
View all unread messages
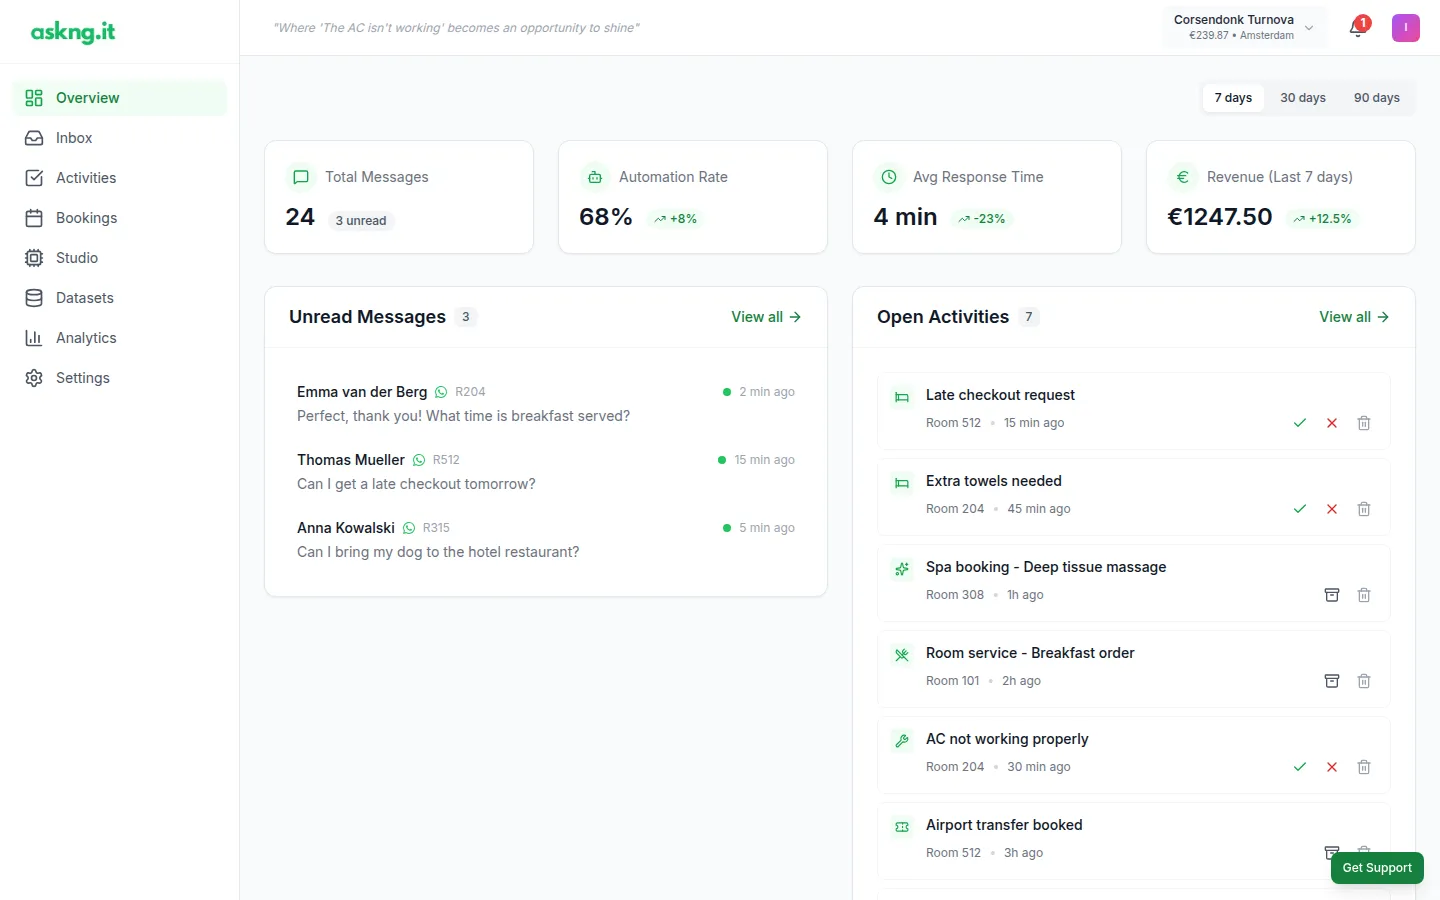click(x=766, y=317)
